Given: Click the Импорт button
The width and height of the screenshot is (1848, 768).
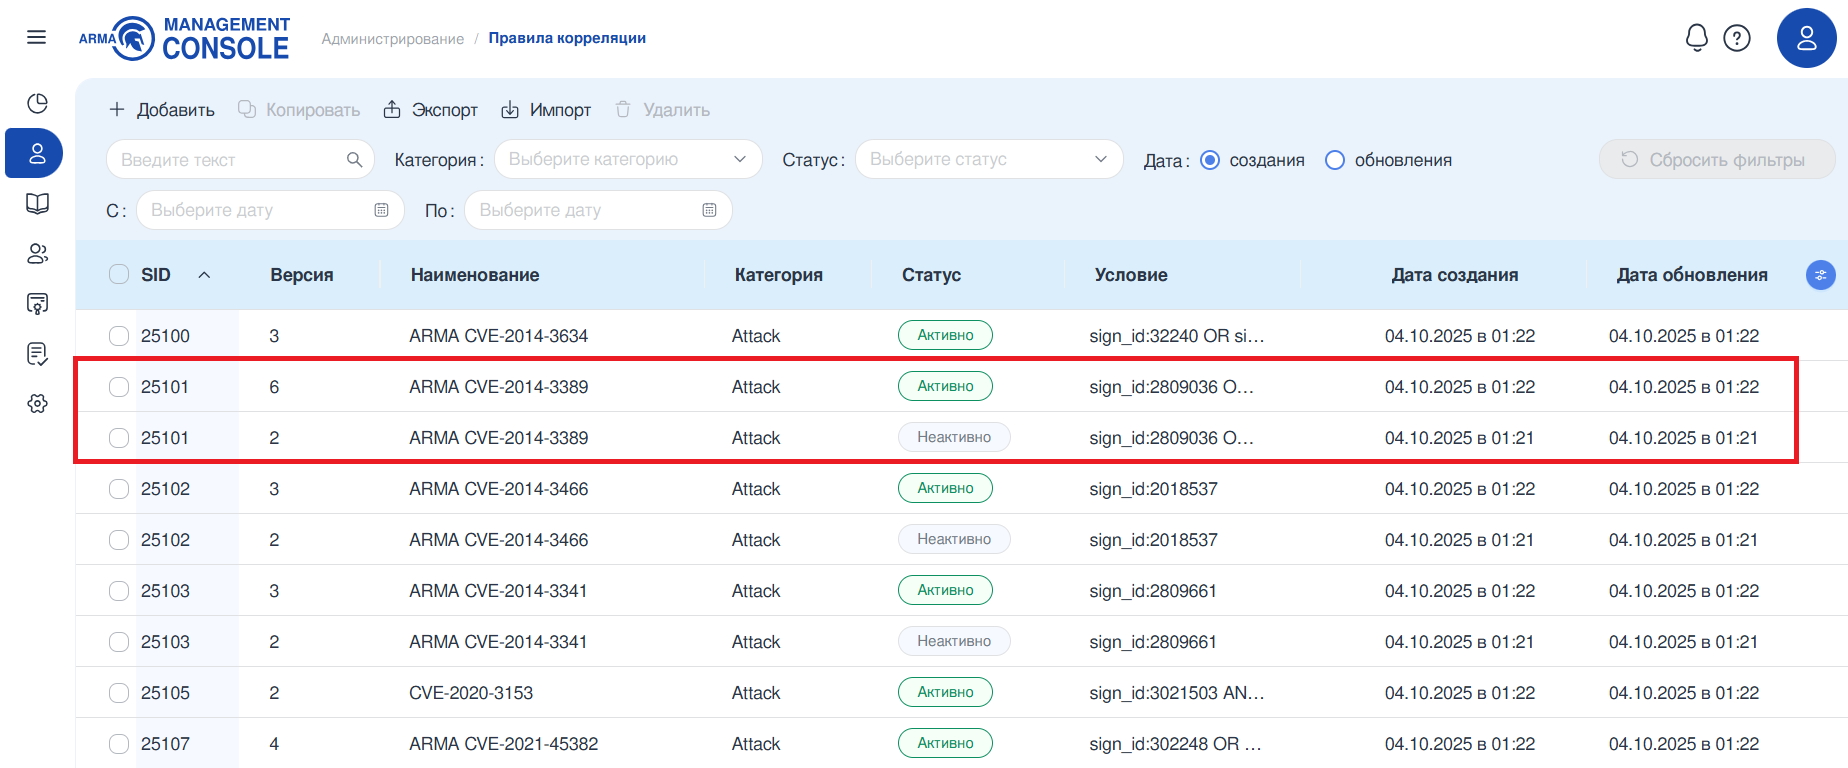Looking at the screenshot, I should click(x=546, y=110).
